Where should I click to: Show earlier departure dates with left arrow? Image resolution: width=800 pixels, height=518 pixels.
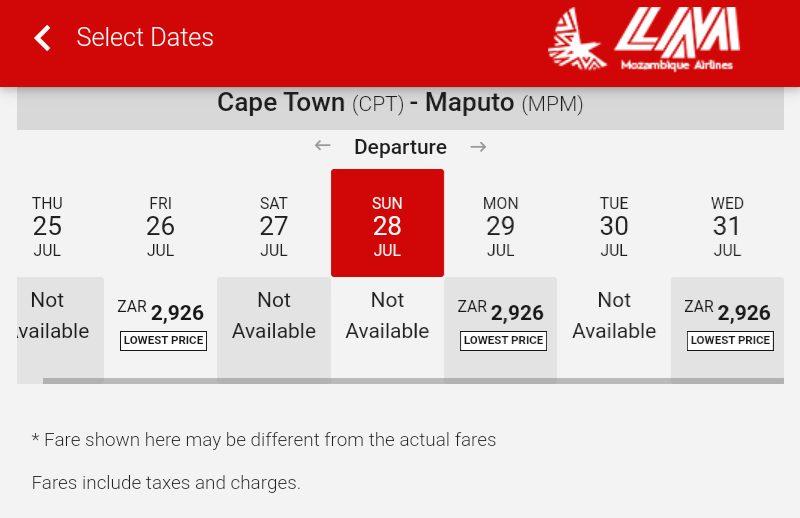point(322,146)
